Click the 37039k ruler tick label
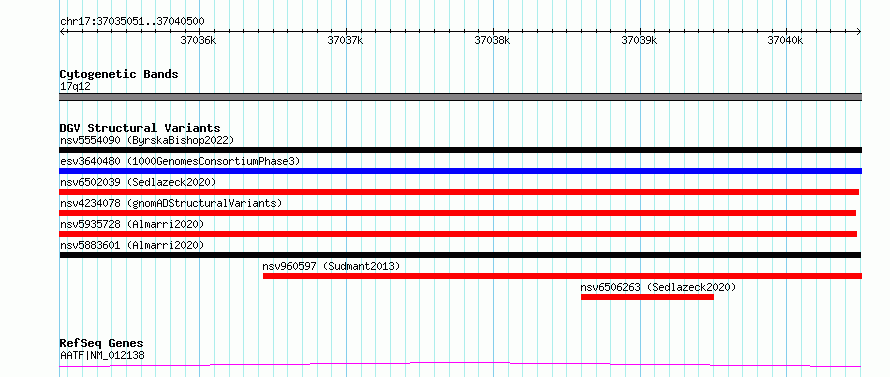This screenshot has width=890, height=377. [x=639, y=40]
